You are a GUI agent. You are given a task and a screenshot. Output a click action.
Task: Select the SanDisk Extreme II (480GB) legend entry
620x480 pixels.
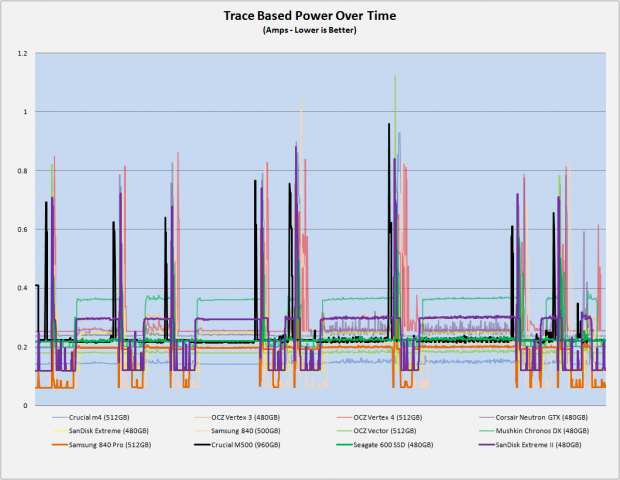[530, 445]
